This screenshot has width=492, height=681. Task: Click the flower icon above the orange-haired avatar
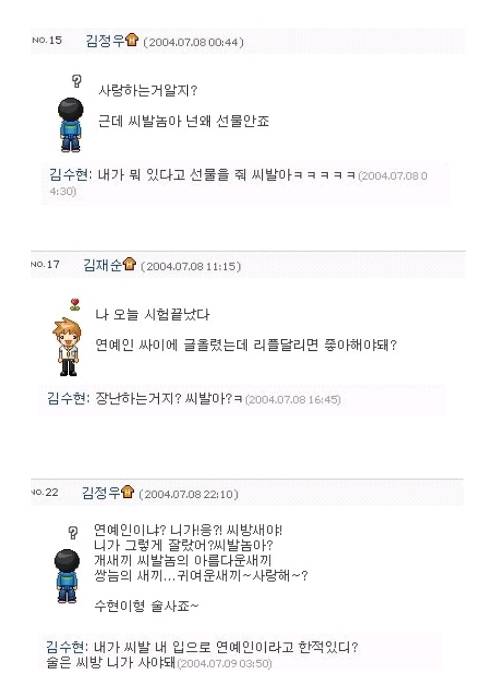tap(75, 304)
